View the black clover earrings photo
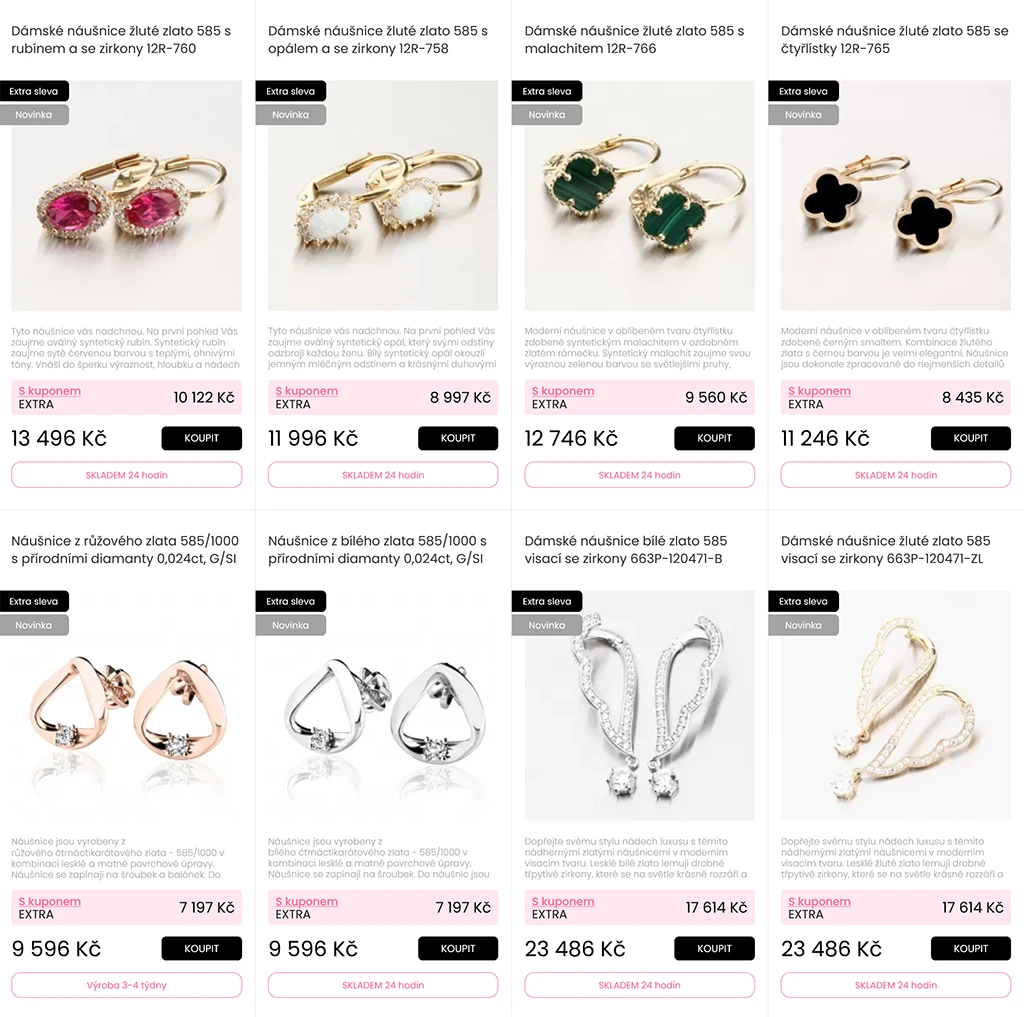The height and width of the screenshot is (1017, 1024). point(895,195)
